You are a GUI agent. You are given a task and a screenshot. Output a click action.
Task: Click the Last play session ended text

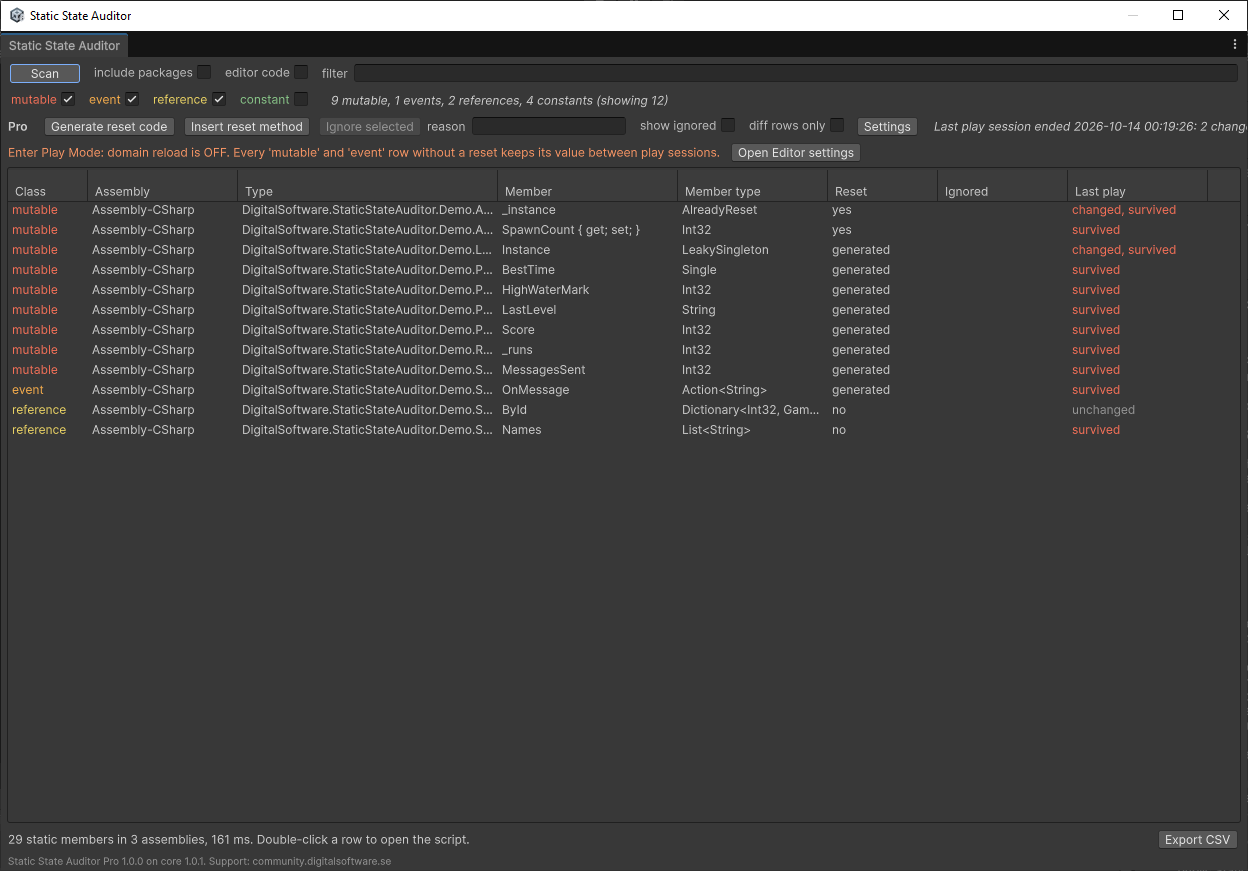[1090, 127]
